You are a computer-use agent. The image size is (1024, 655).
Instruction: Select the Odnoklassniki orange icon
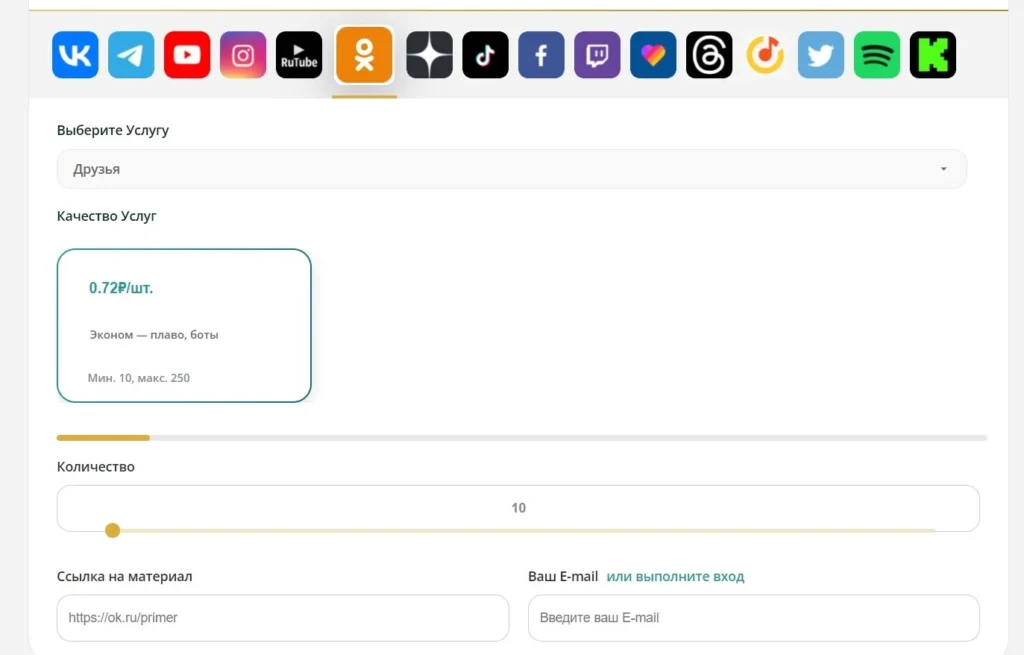click(x=364, y=55)
